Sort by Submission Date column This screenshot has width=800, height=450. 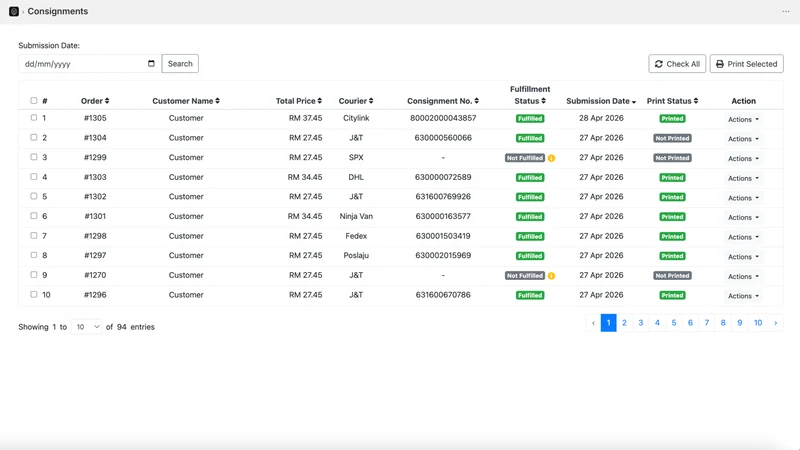pyautogui.click(x=601, y=101)
